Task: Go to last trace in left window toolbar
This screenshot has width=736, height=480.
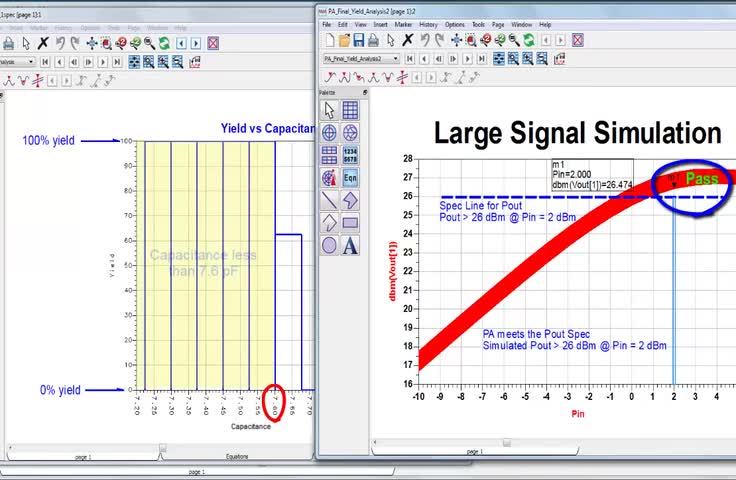Action: pyautogui.click(x=117, y=61)
